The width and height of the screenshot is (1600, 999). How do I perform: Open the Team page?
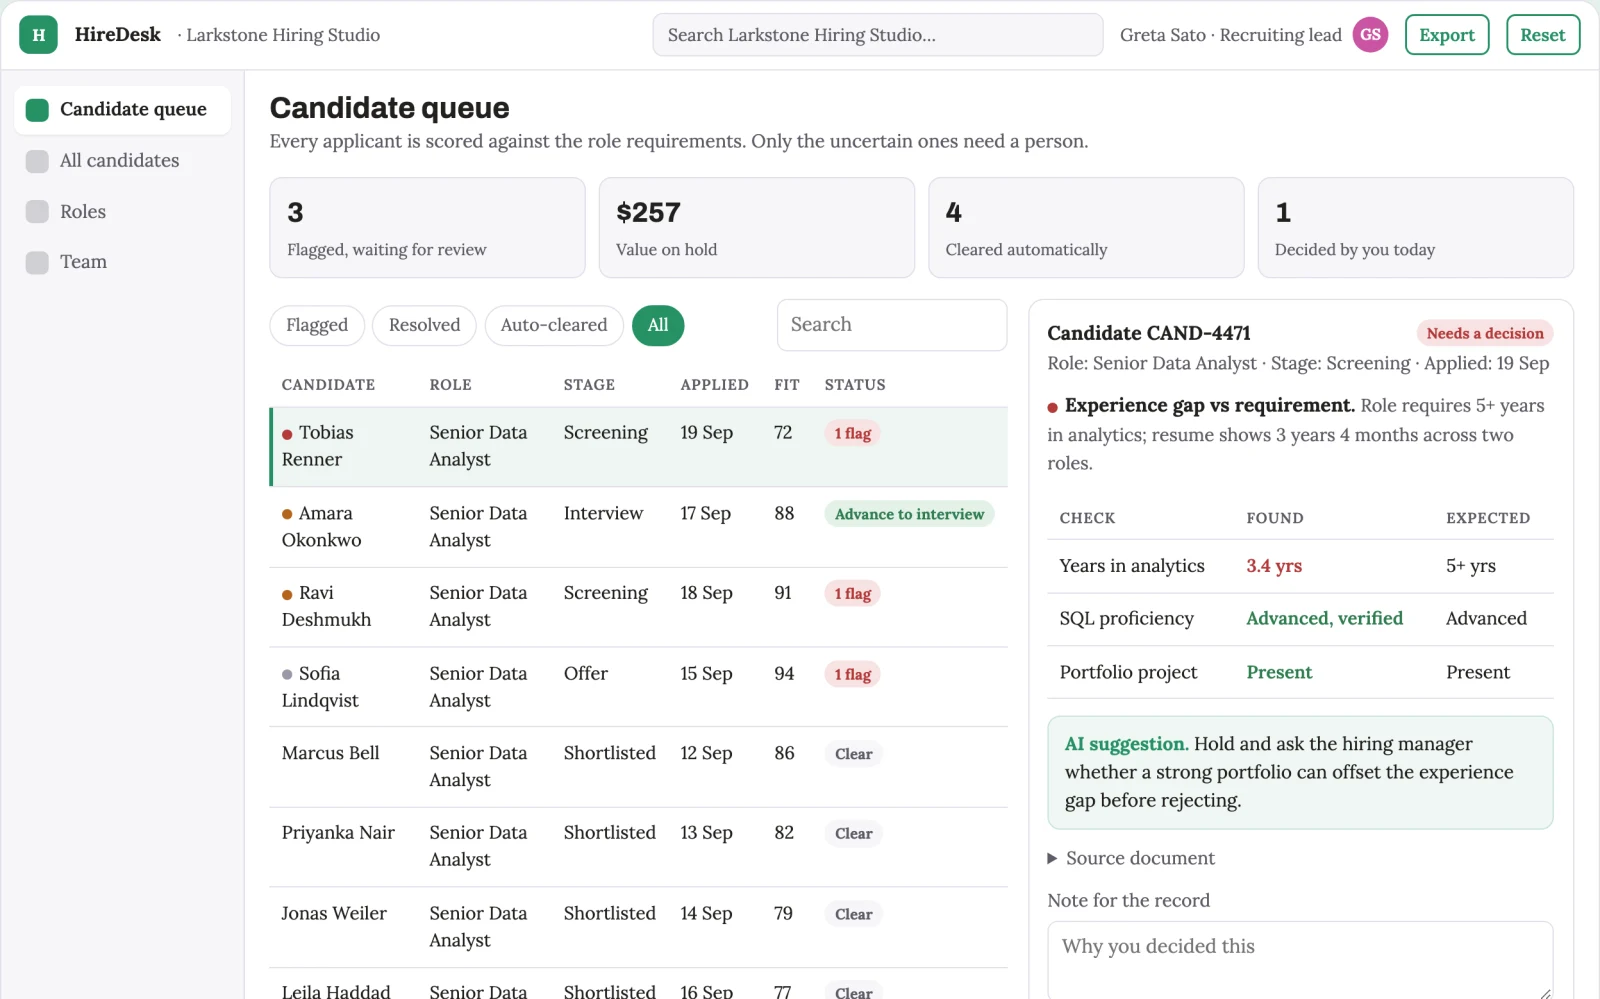122,262
